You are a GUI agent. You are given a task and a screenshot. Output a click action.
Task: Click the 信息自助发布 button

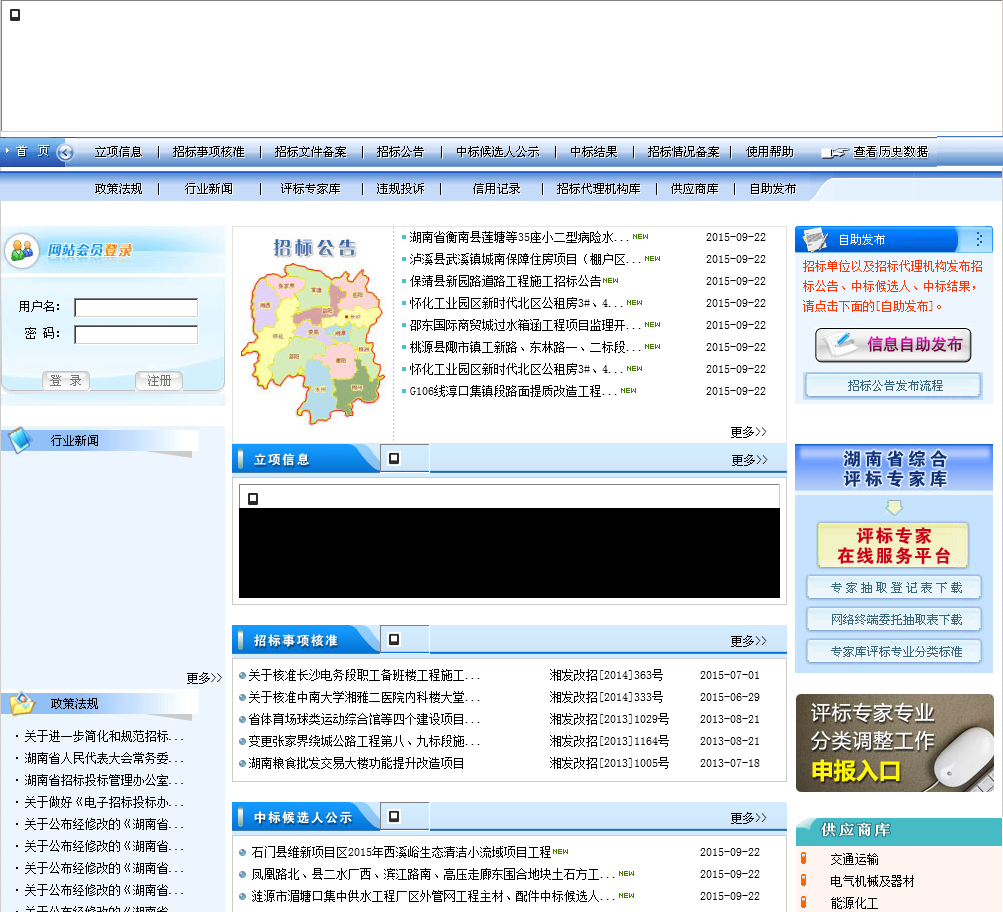pyautogui.click(x=893, y=345)
